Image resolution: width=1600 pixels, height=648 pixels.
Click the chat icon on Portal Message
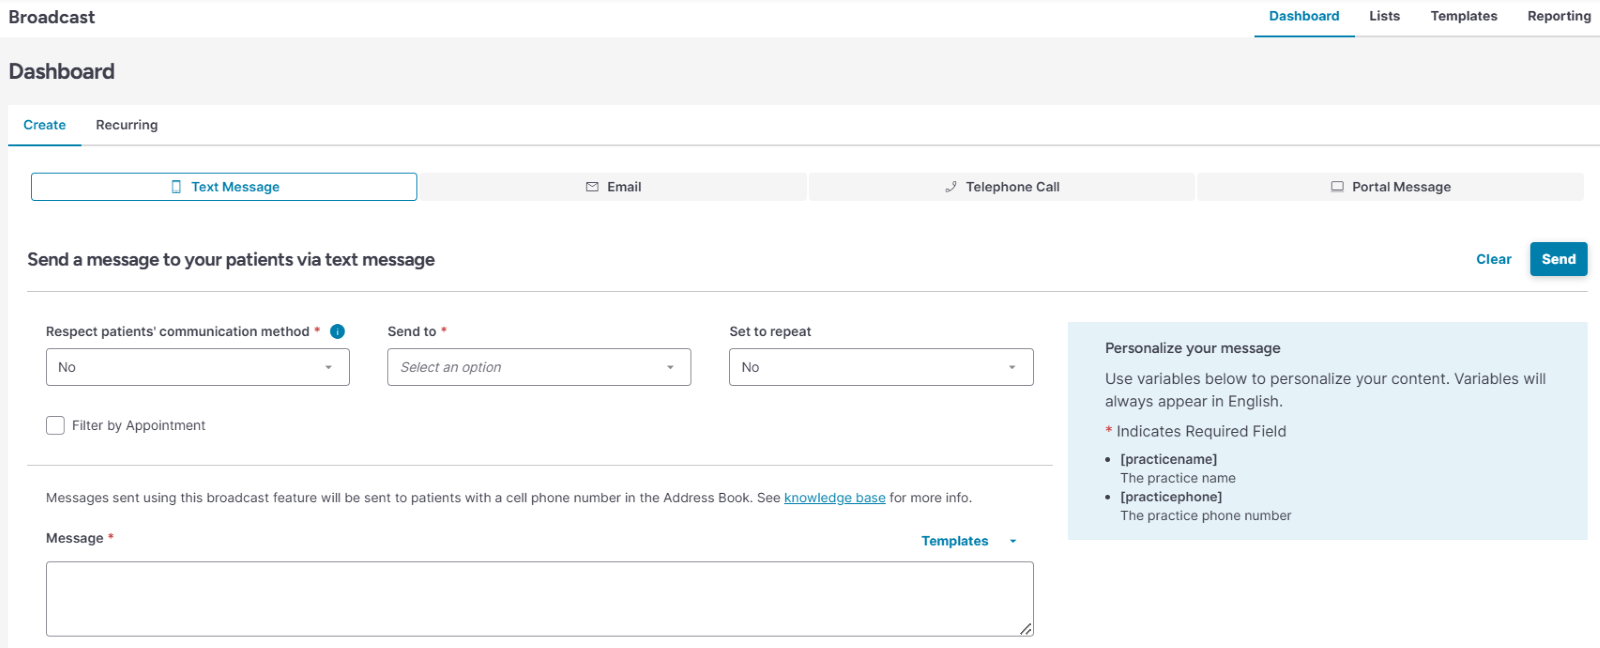click(1337, 187)
